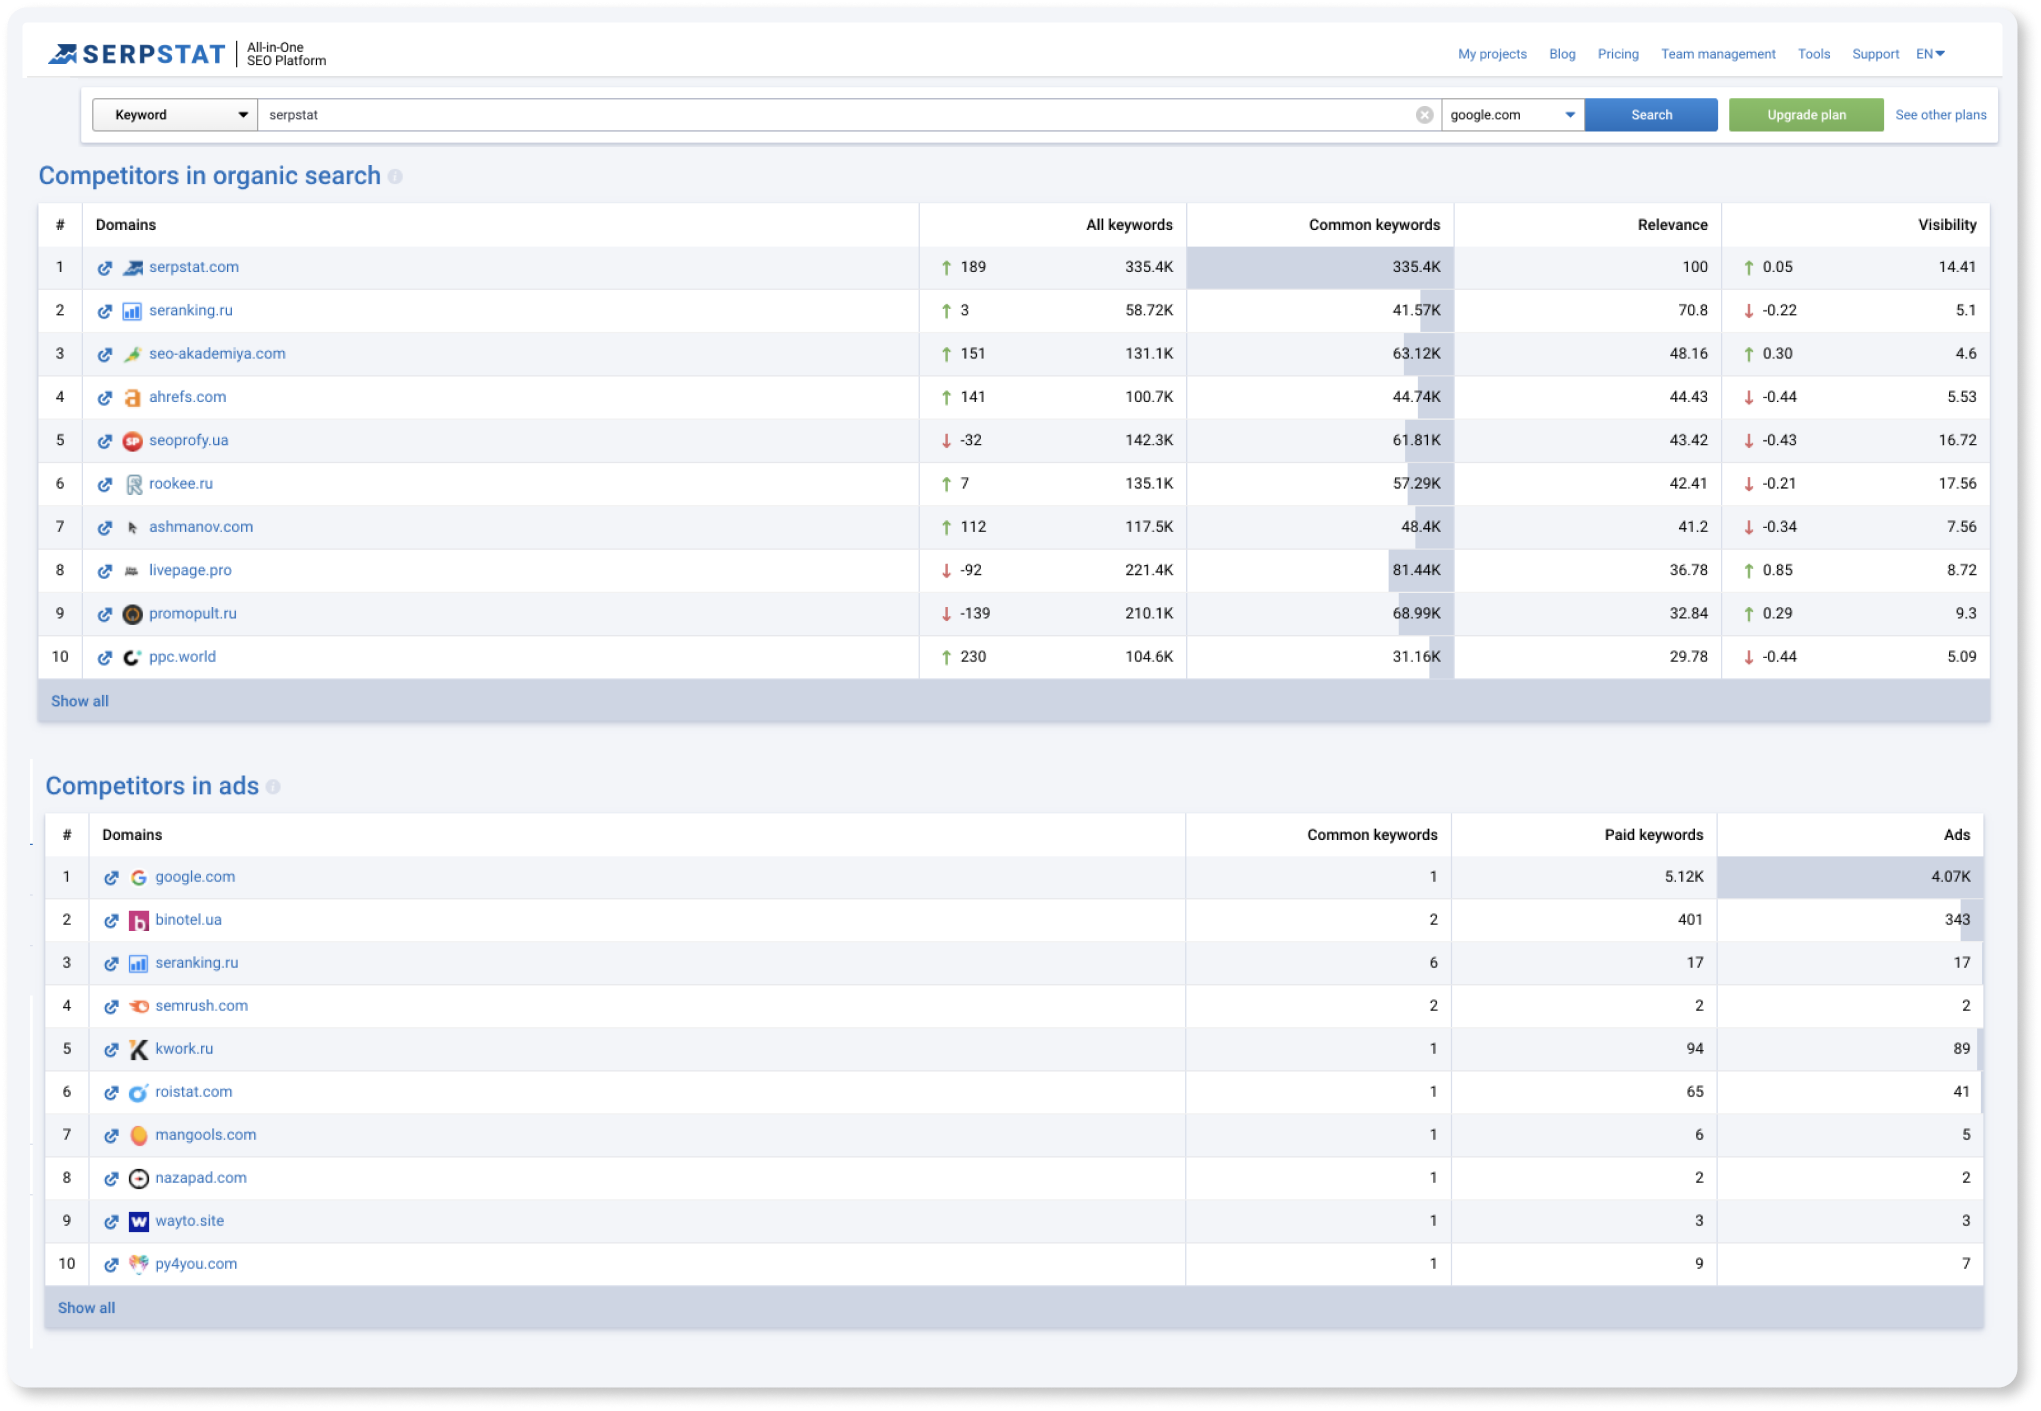The image size is (2041, 1411).
Task: Click binotel.ua paid keywords value 401
Action: click(1690, 920)
